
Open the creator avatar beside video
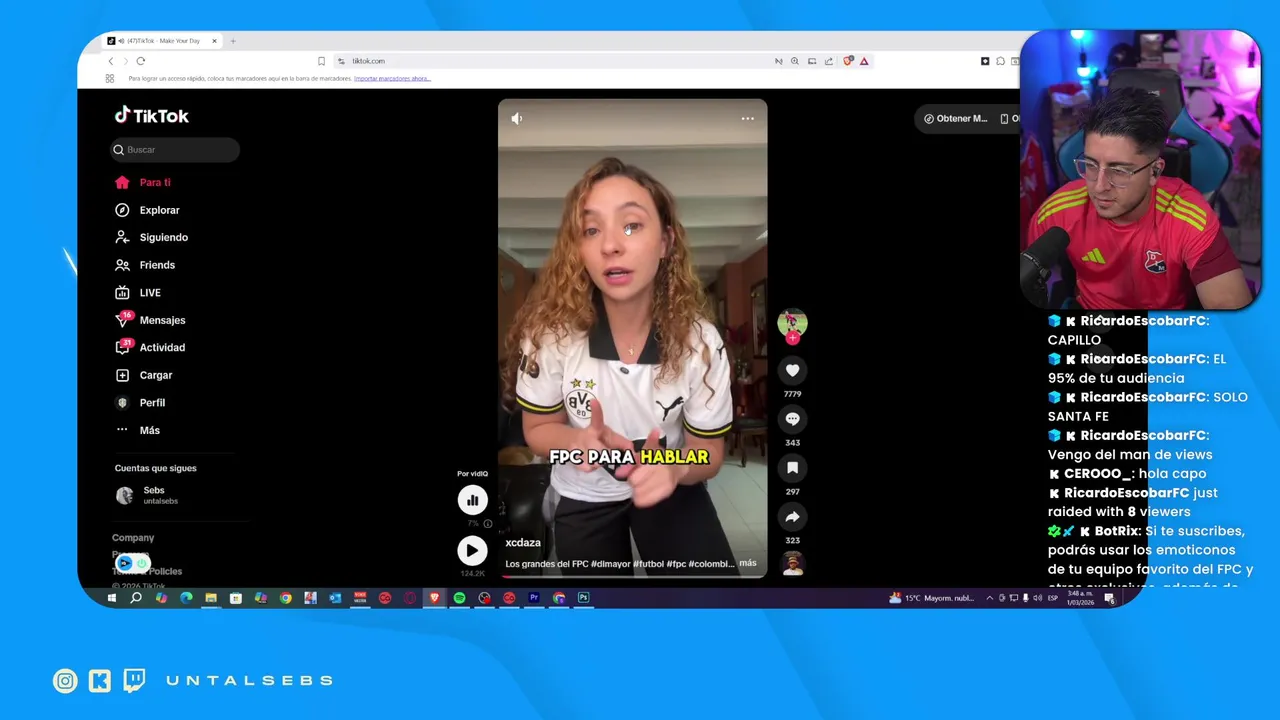(x=792, y=322)
